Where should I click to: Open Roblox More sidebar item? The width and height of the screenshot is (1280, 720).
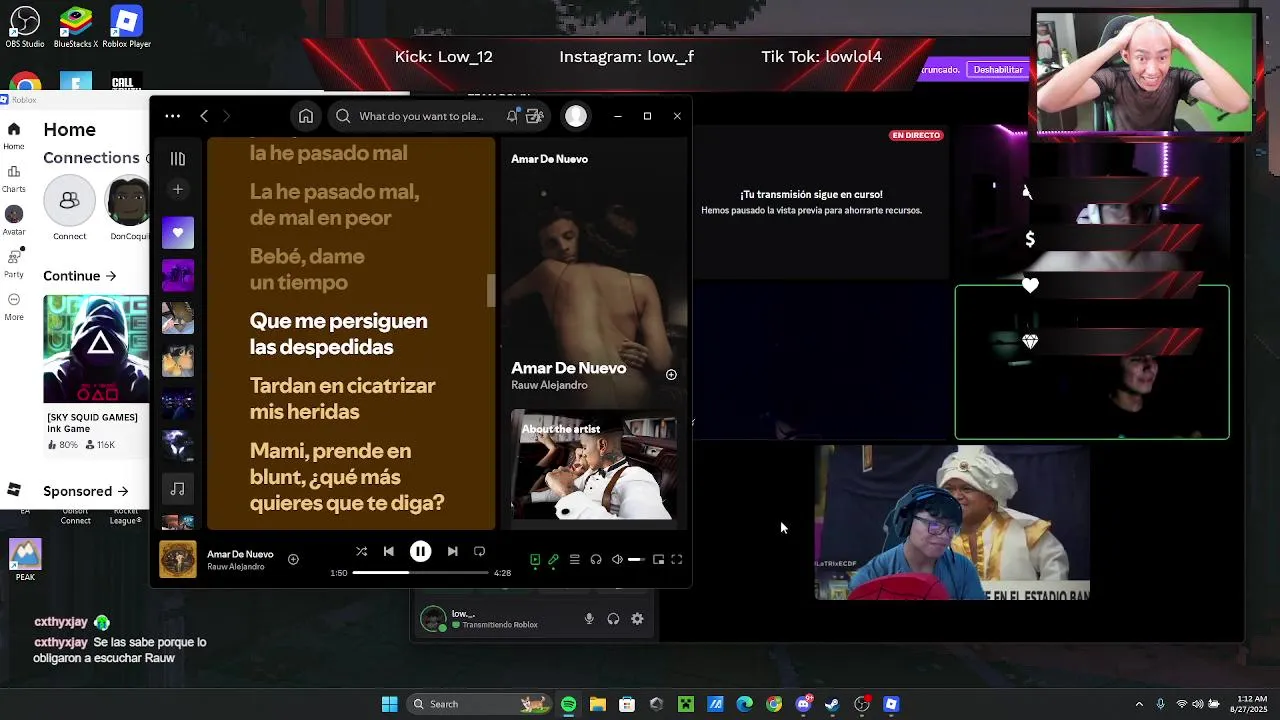pyautogui.click(x=14, y=306)
